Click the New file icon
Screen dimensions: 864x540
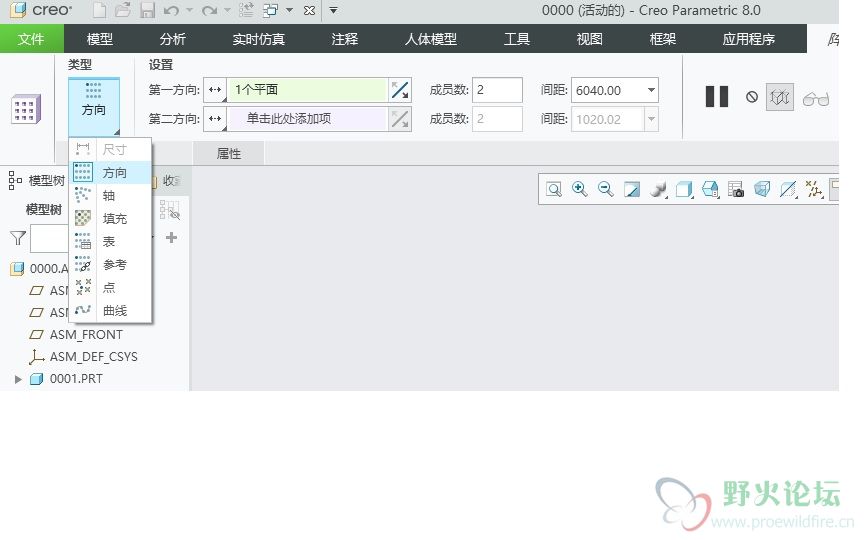pyautogui.click(x=100, y=10)
